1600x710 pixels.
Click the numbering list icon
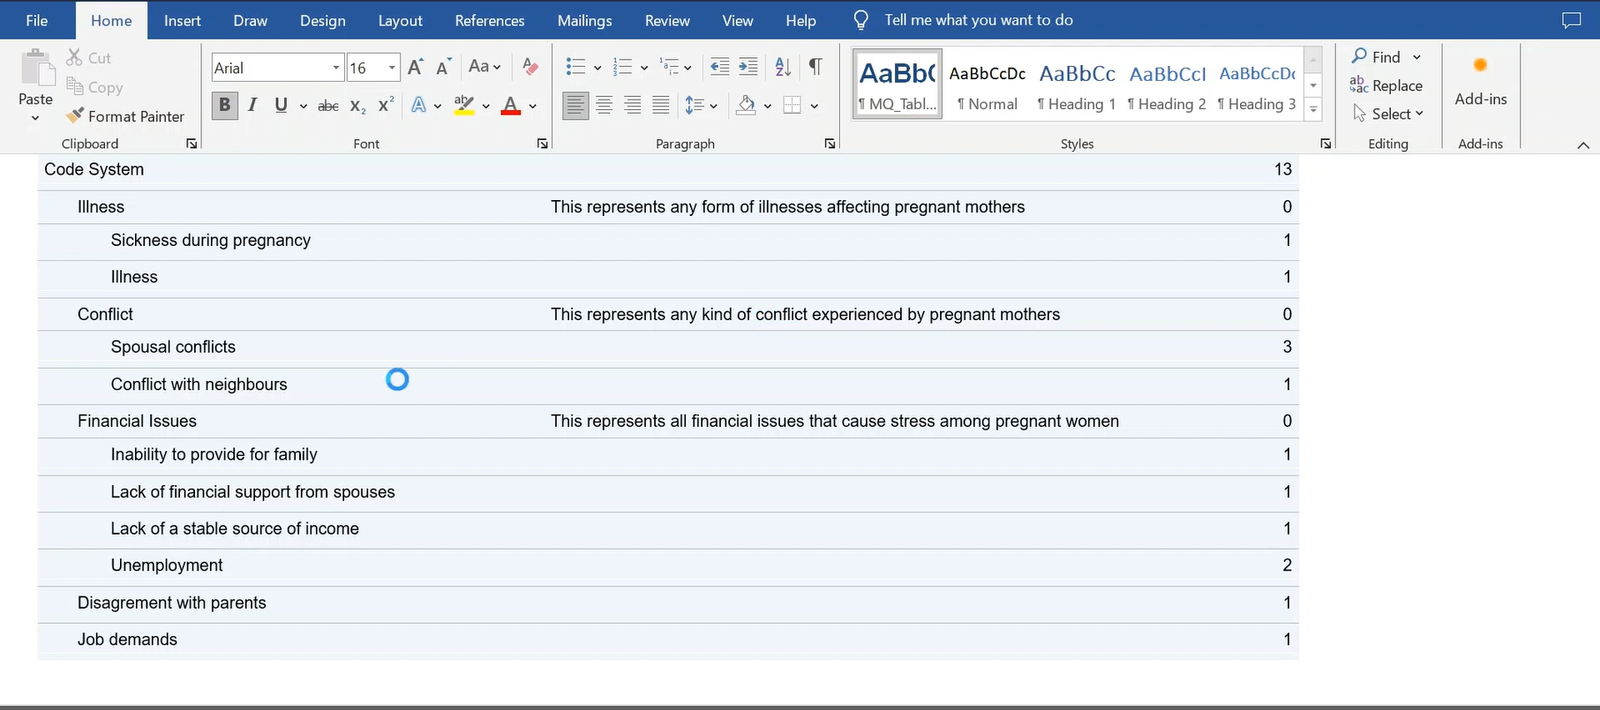(622, 67)
